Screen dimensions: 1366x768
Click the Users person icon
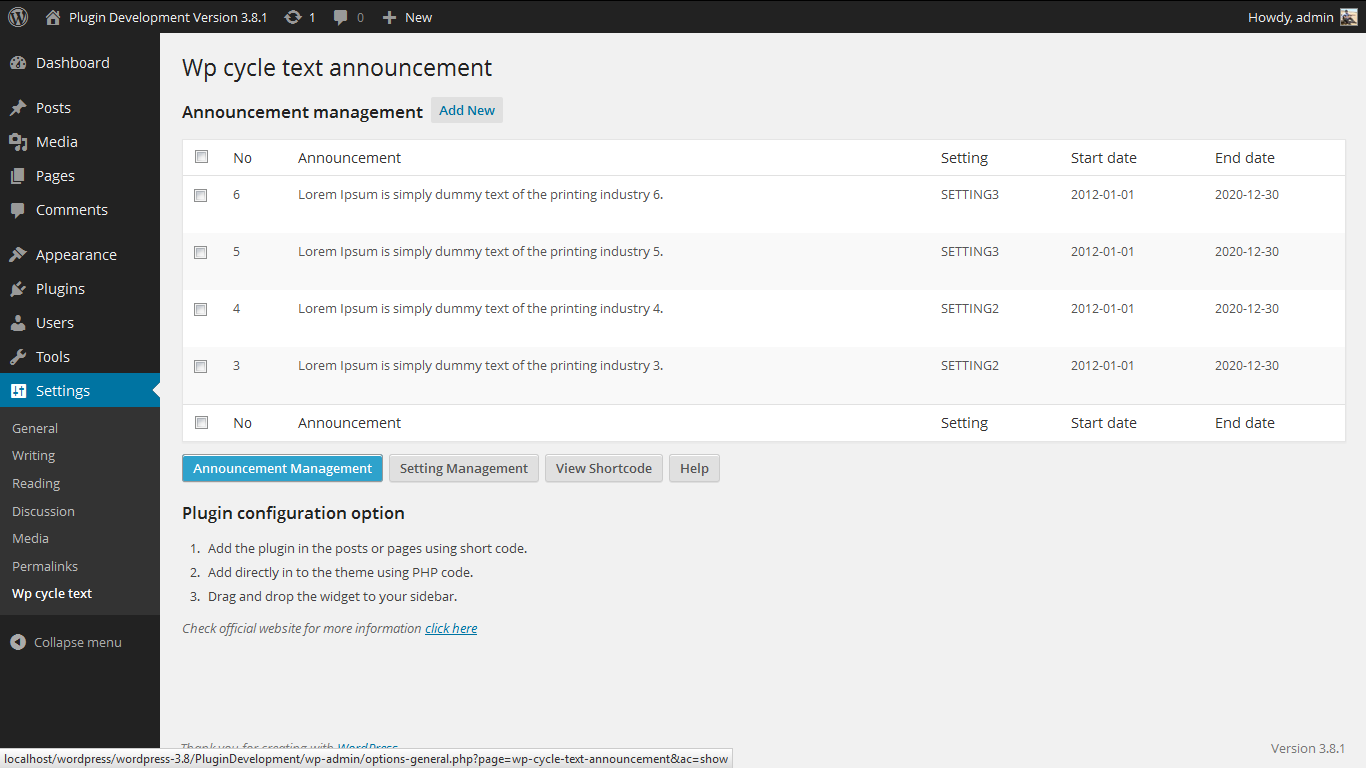[18, 323]
